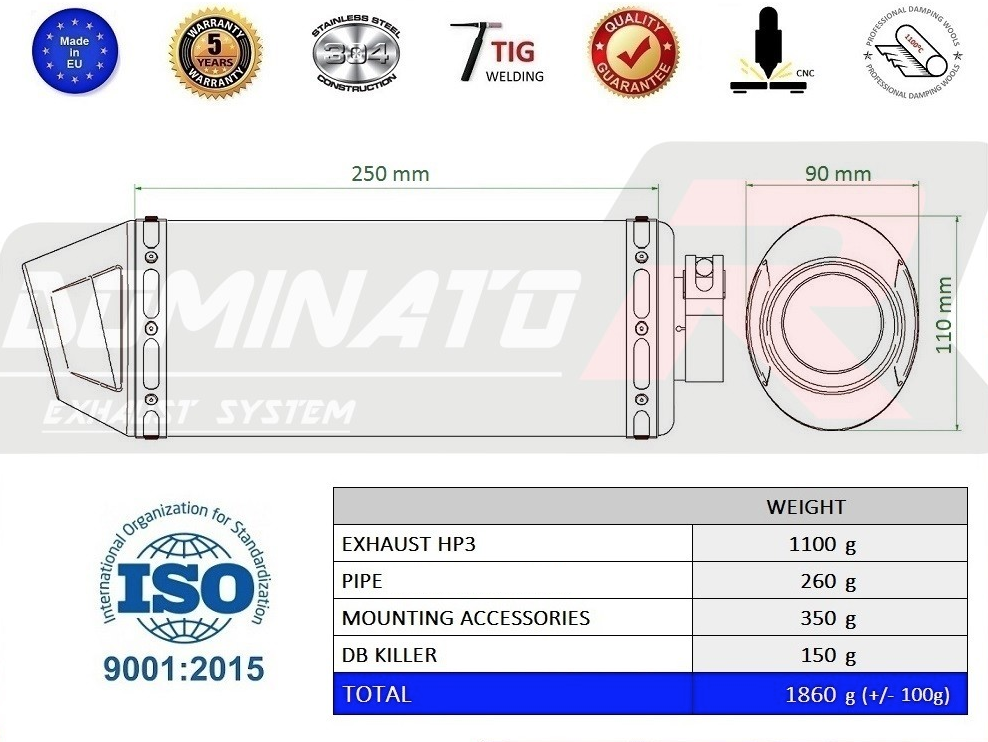Screen dimensions: 988x742
Task: Click the TIG Welding icon
Action: (x=498, y=52)
